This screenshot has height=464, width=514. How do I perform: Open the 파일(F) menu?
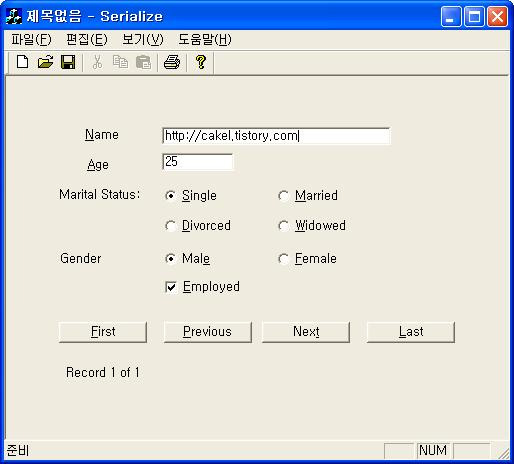[31, 40]
